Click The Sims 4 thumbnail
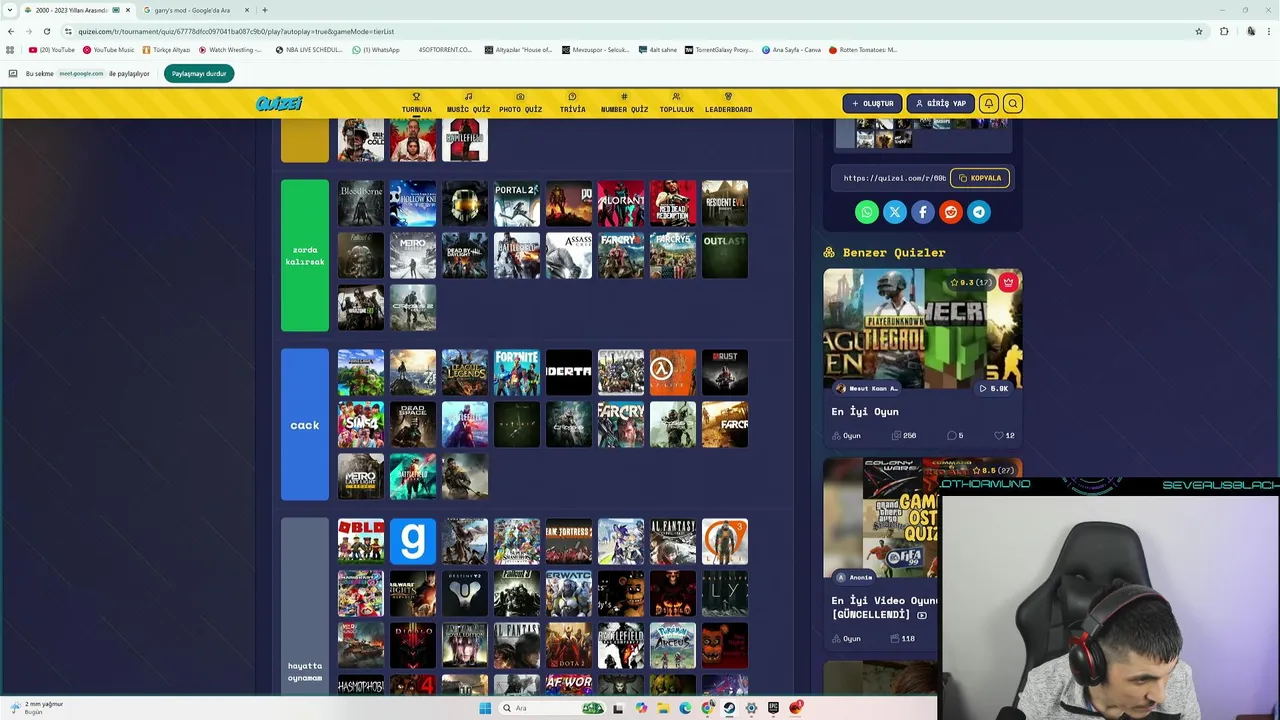This screenshot has width=1280, height=720. (x=361, y=424)
